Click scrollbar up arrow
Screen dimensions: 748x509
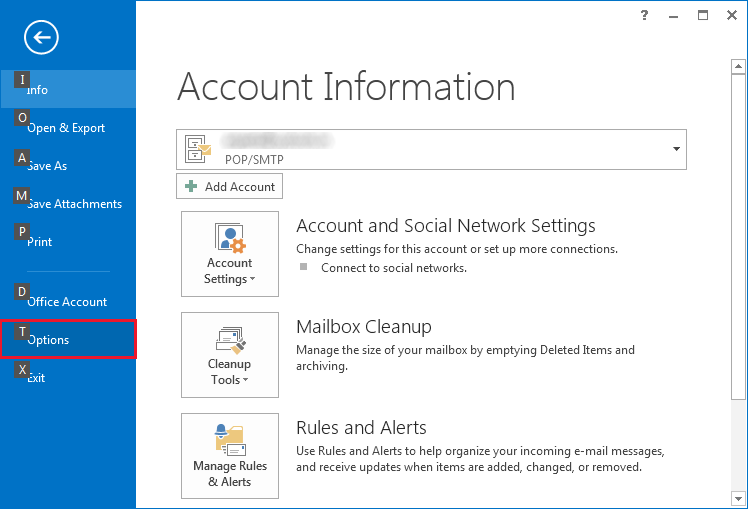[x=738, y=66]
